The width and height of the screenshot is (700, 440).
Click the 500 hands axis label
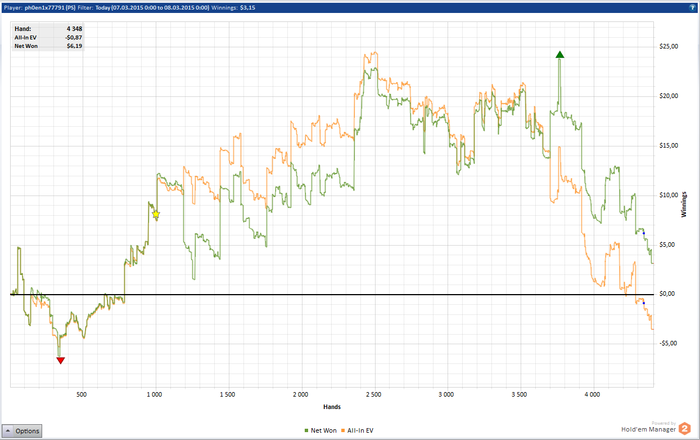pyautogui.click(x=82, y=394)
